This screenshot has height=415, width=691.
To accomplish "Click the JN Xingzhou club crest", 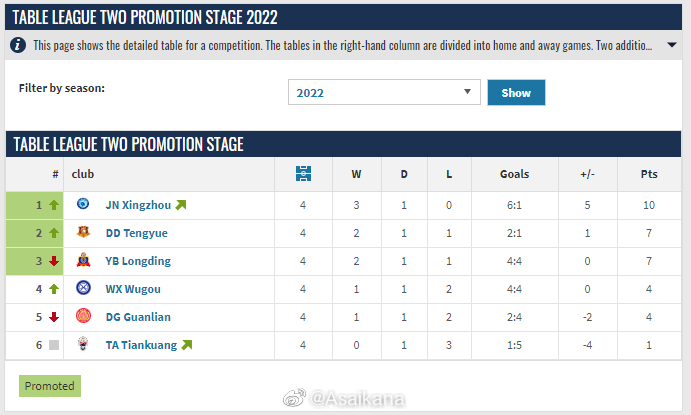I will click(x=83, y=204).
